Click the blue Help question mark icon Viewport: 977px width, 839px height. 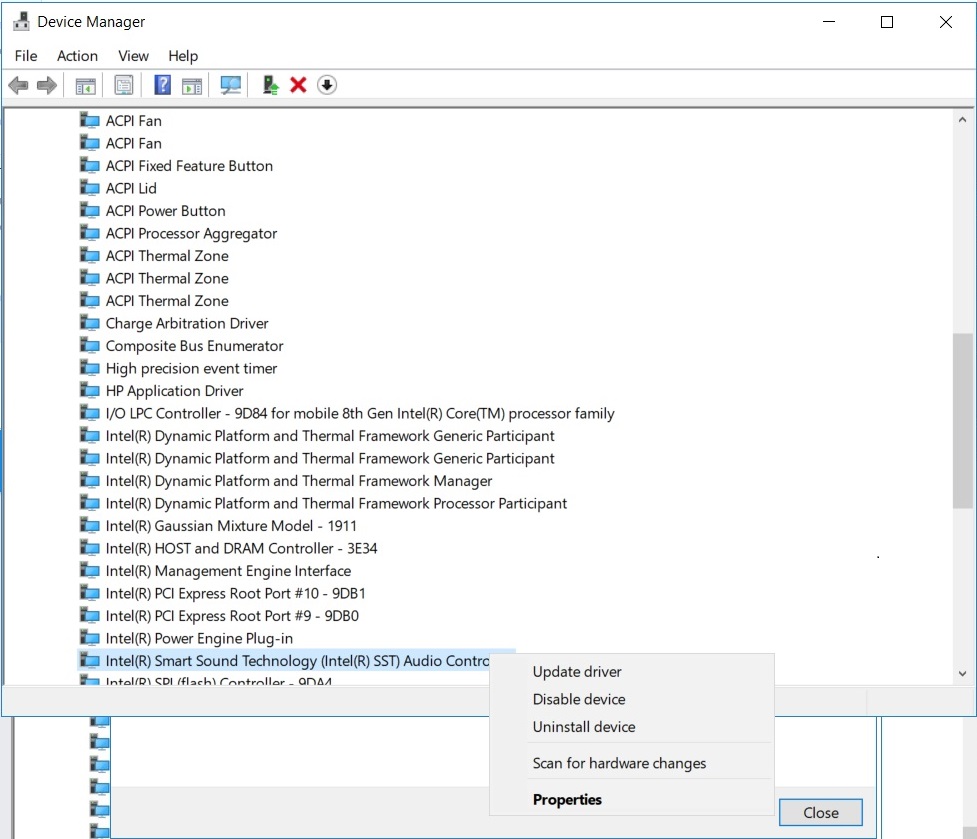pyautogui.click(x=163, y=85)
